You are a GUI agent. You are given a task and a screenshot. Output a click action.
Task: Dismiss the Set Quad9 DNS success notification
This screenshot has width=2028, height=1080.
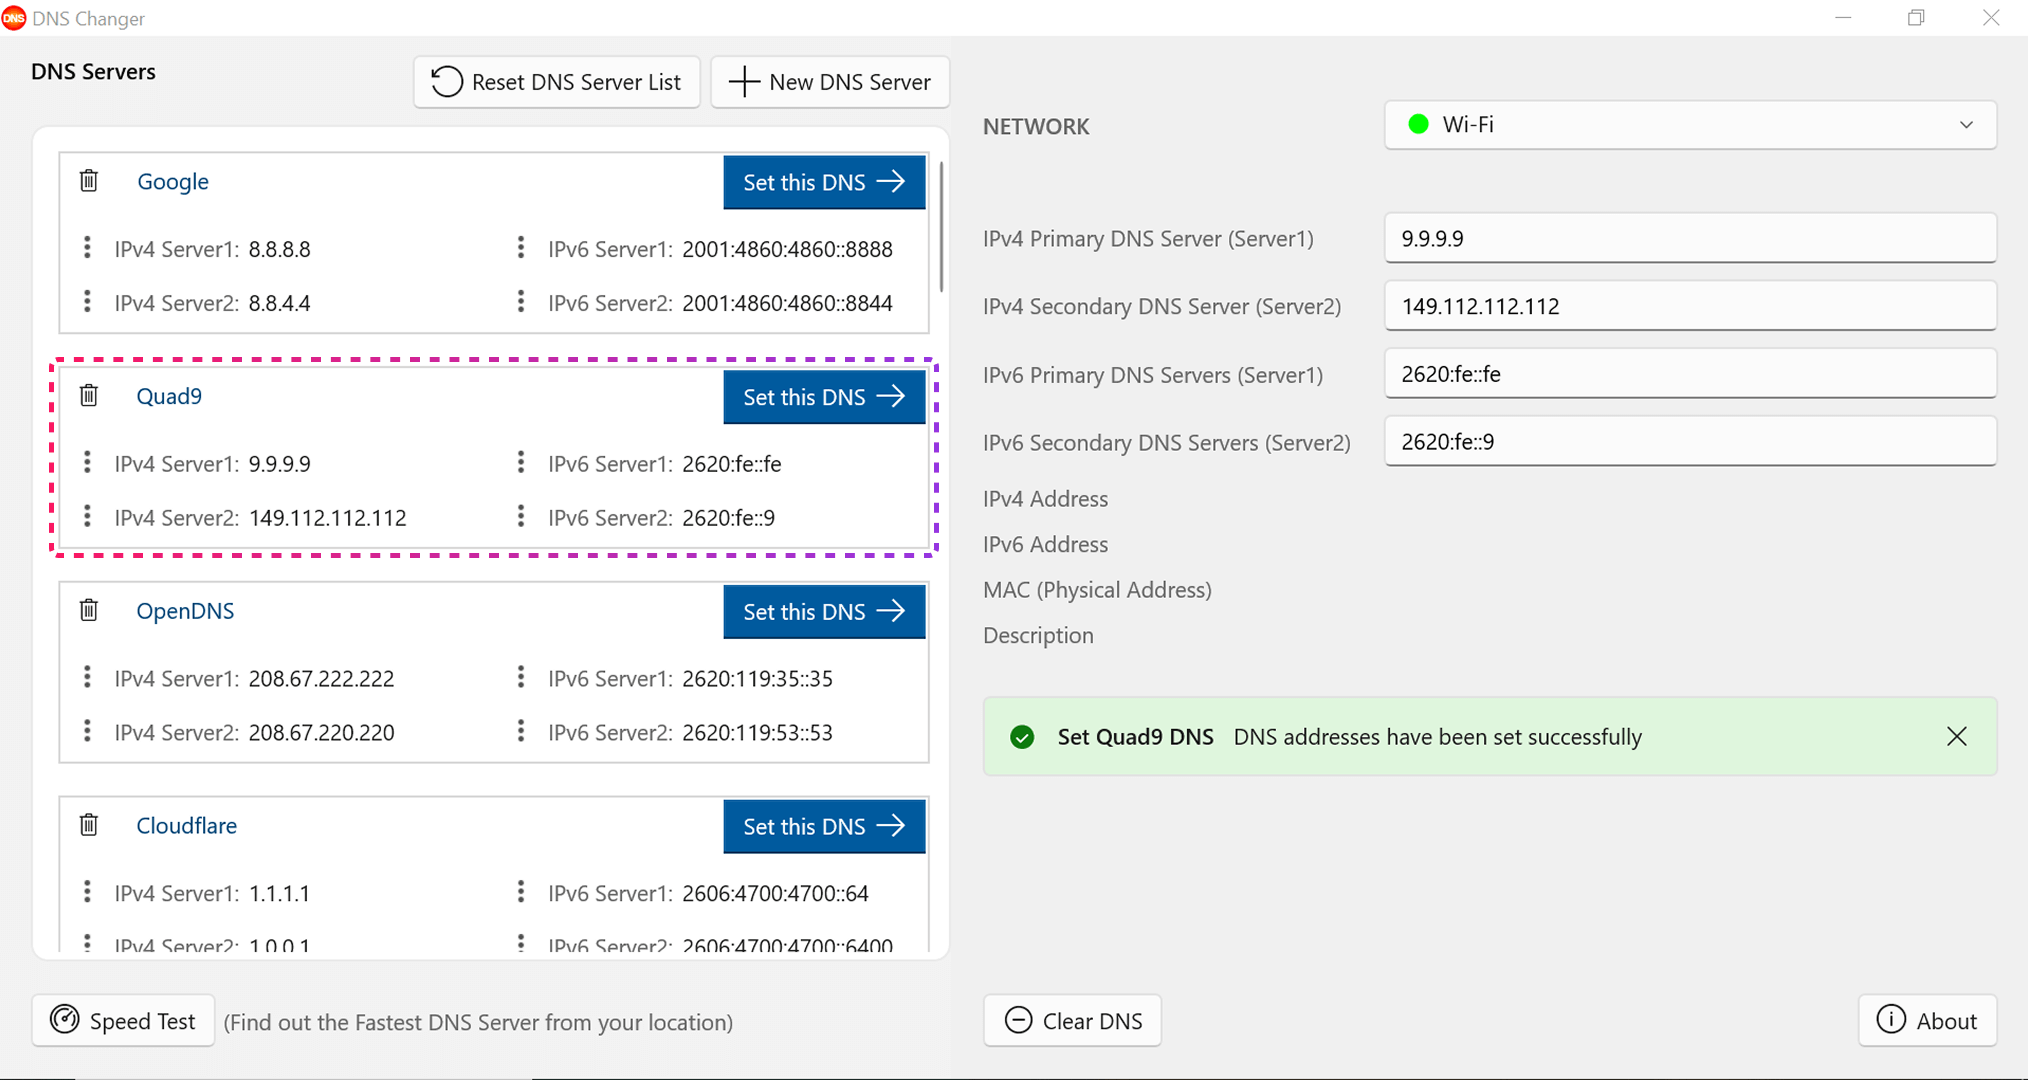[x=1956, y=737]
